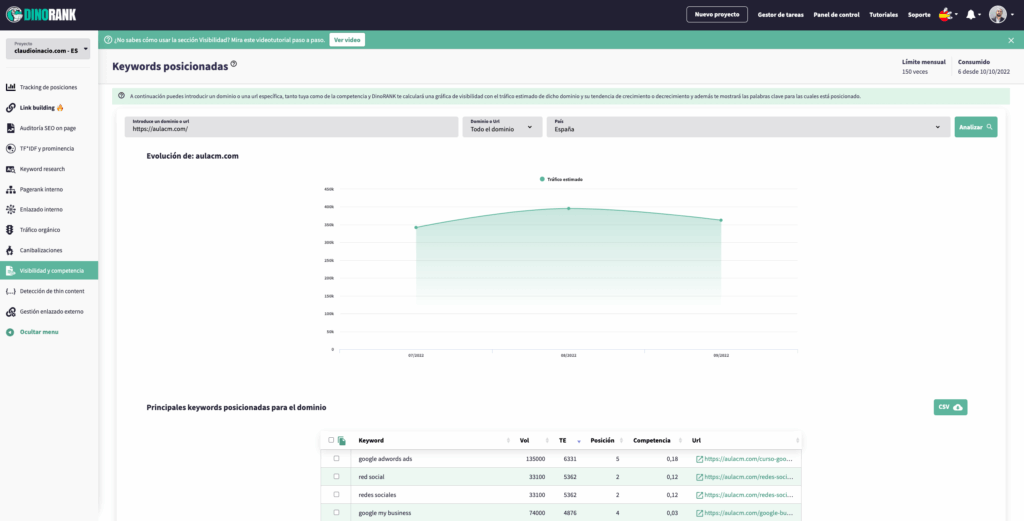Viewport: 1024px width, 521px height.
Task: Click the Excel export icon in table header
Action: pos(342,440)
